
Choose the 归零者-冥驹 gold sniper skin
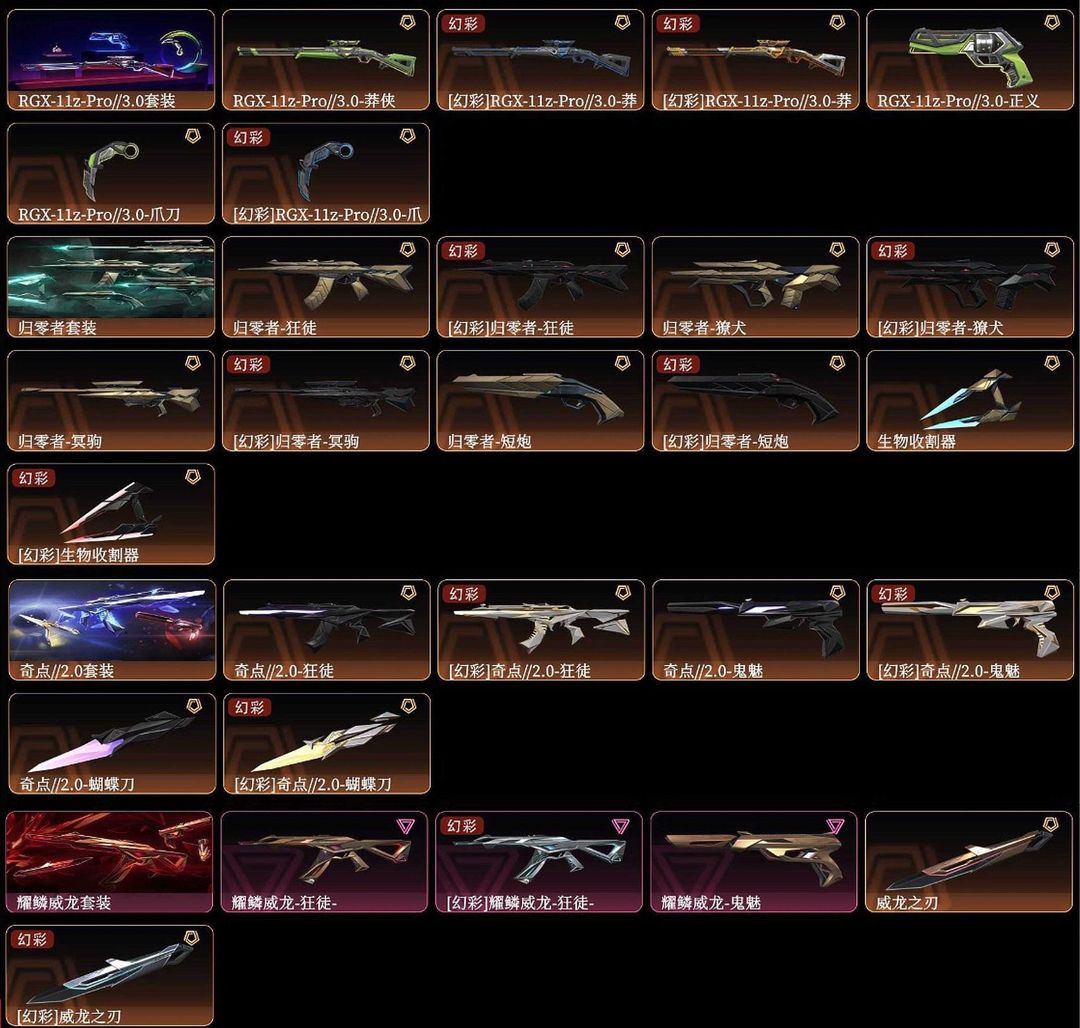[x=111, y=401]
